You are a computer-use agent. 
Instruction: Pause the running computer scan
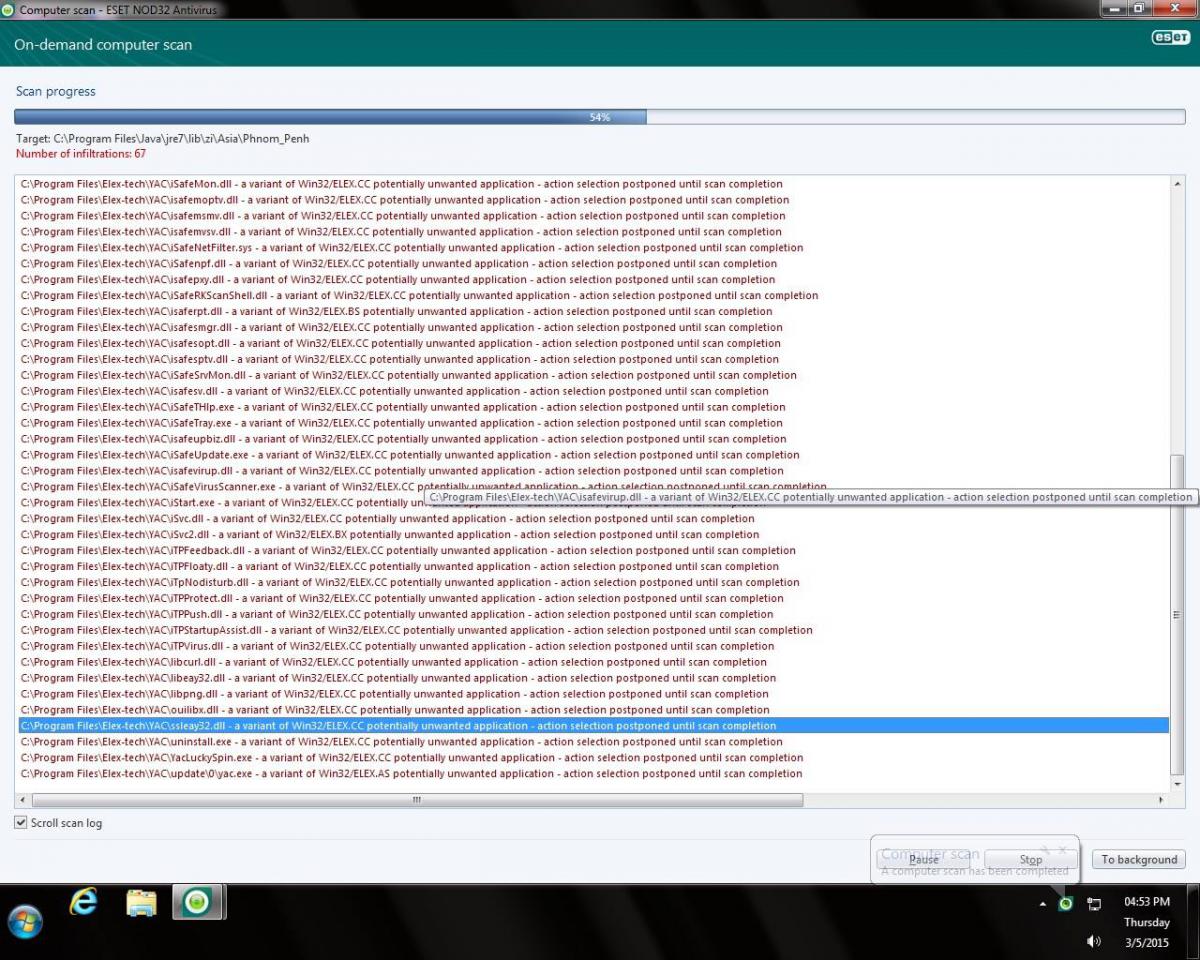click(x=924, y=859)
